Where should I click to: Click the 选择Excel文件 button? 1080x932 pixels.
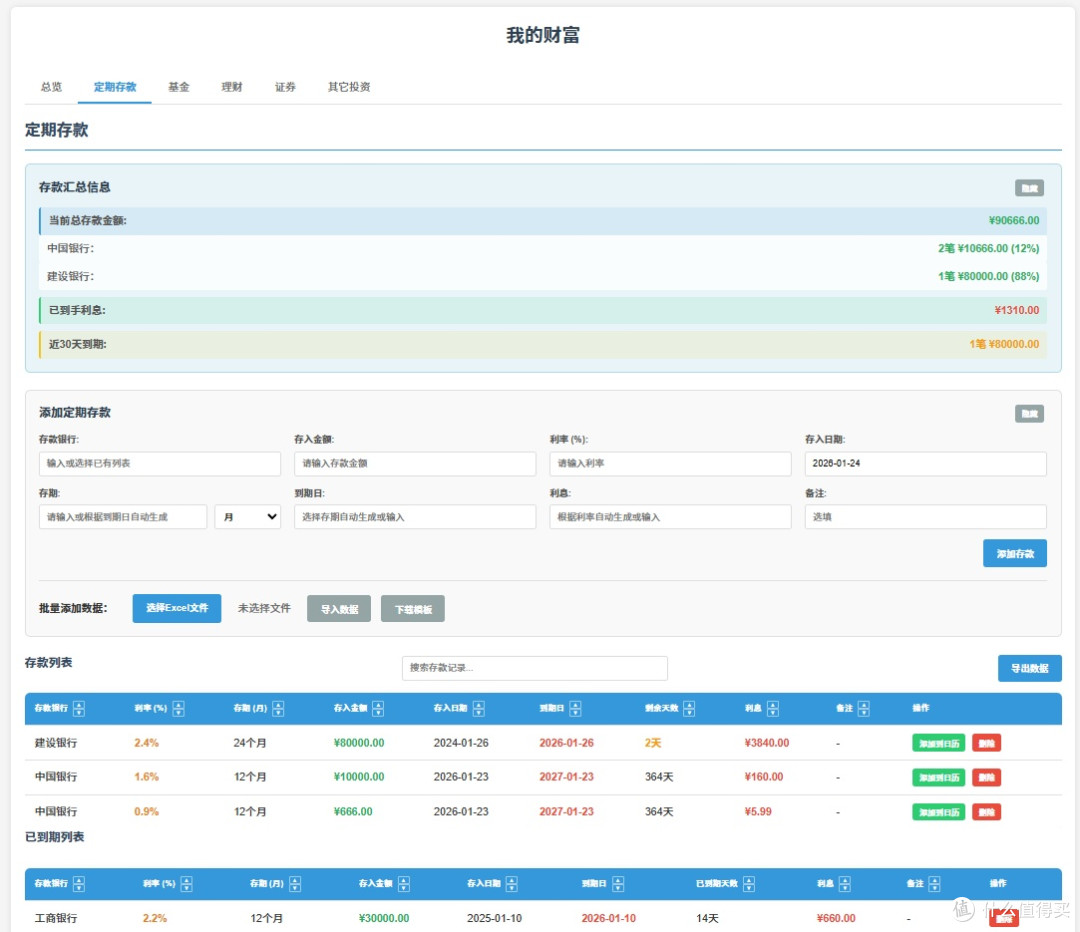coord(177,608)
